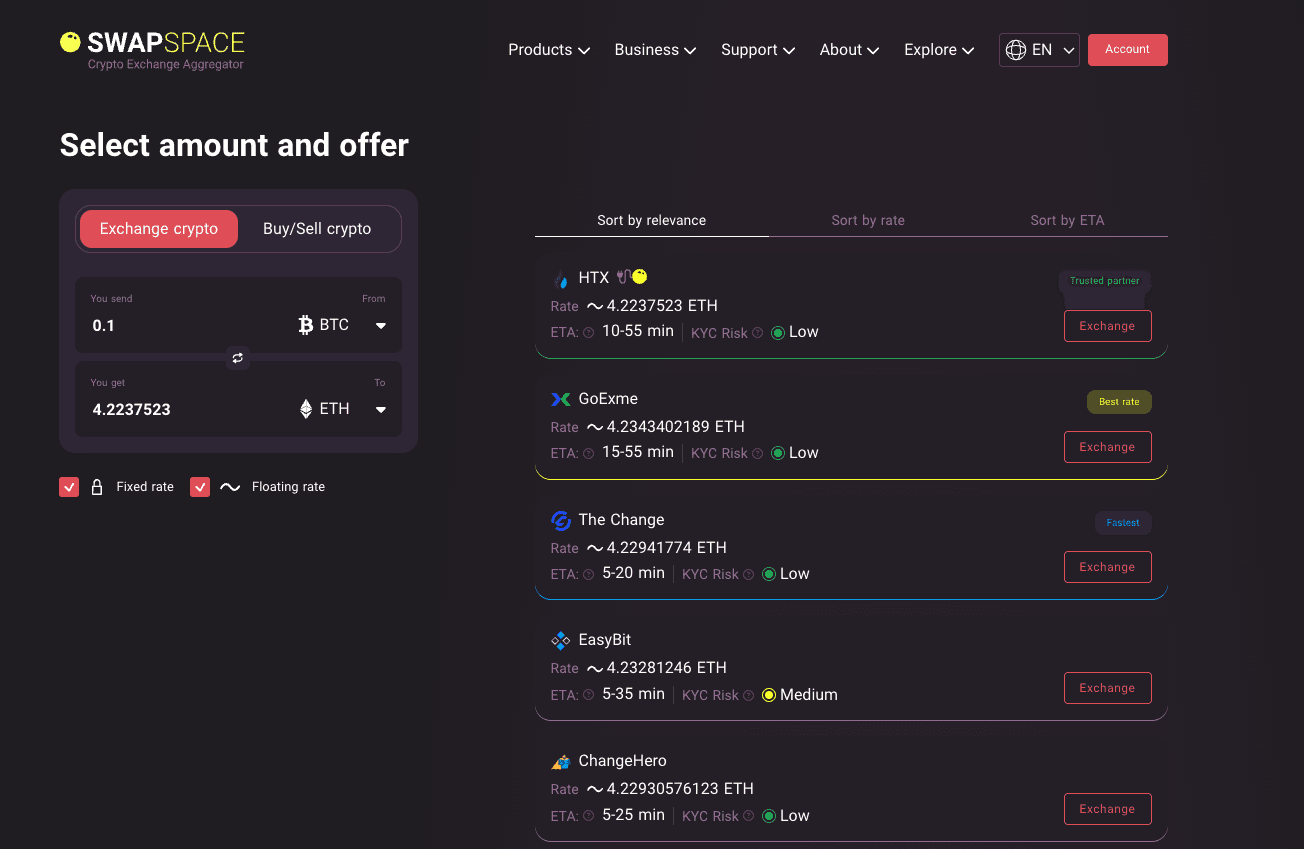Click Exchange button for EasyBit offer
Viewport: 1304px width, 849px height.
point(1107,688)
